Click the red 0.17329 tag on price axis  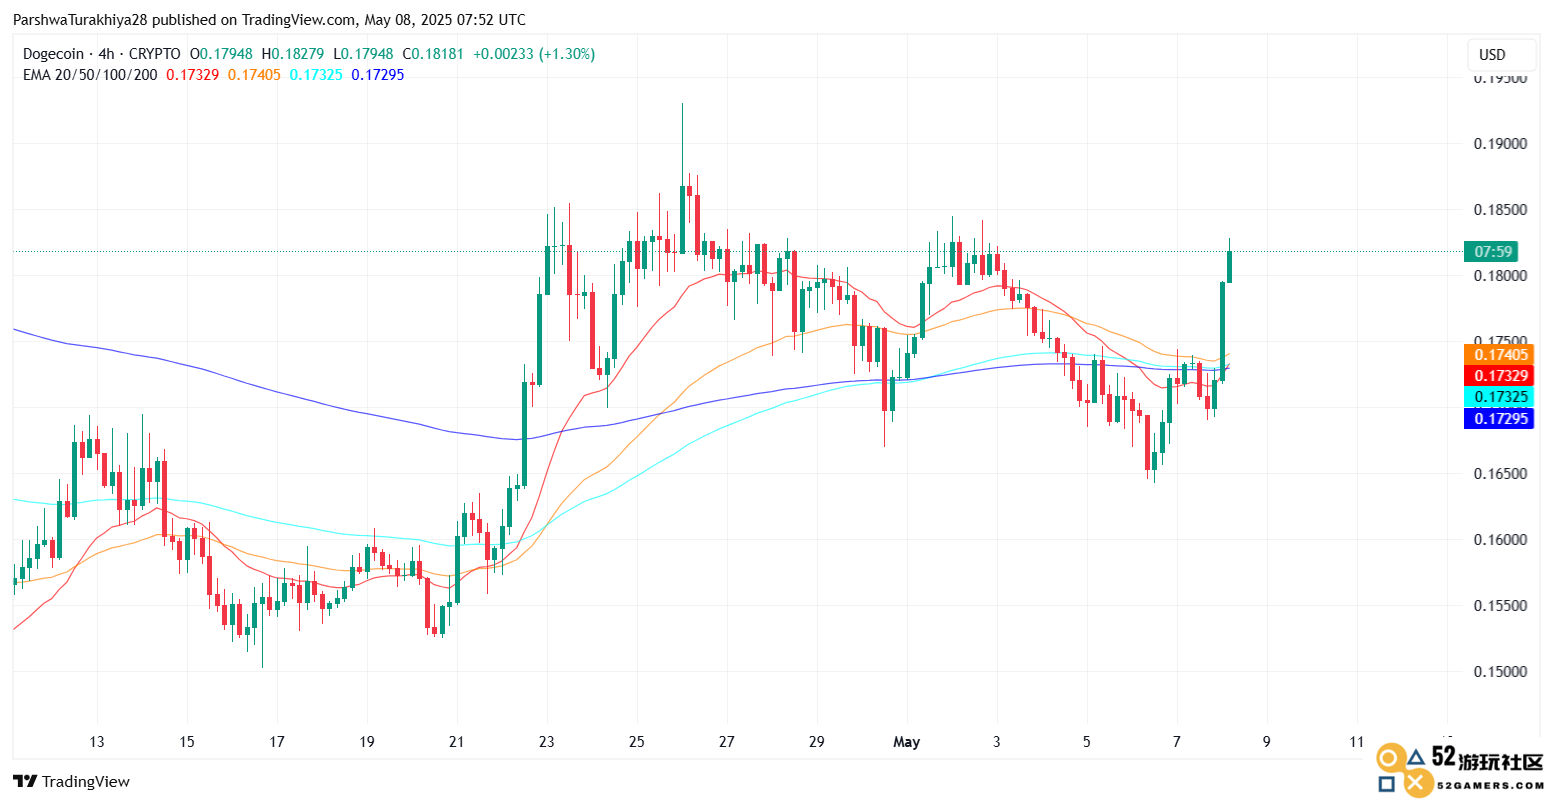(x=1498, y=376)
